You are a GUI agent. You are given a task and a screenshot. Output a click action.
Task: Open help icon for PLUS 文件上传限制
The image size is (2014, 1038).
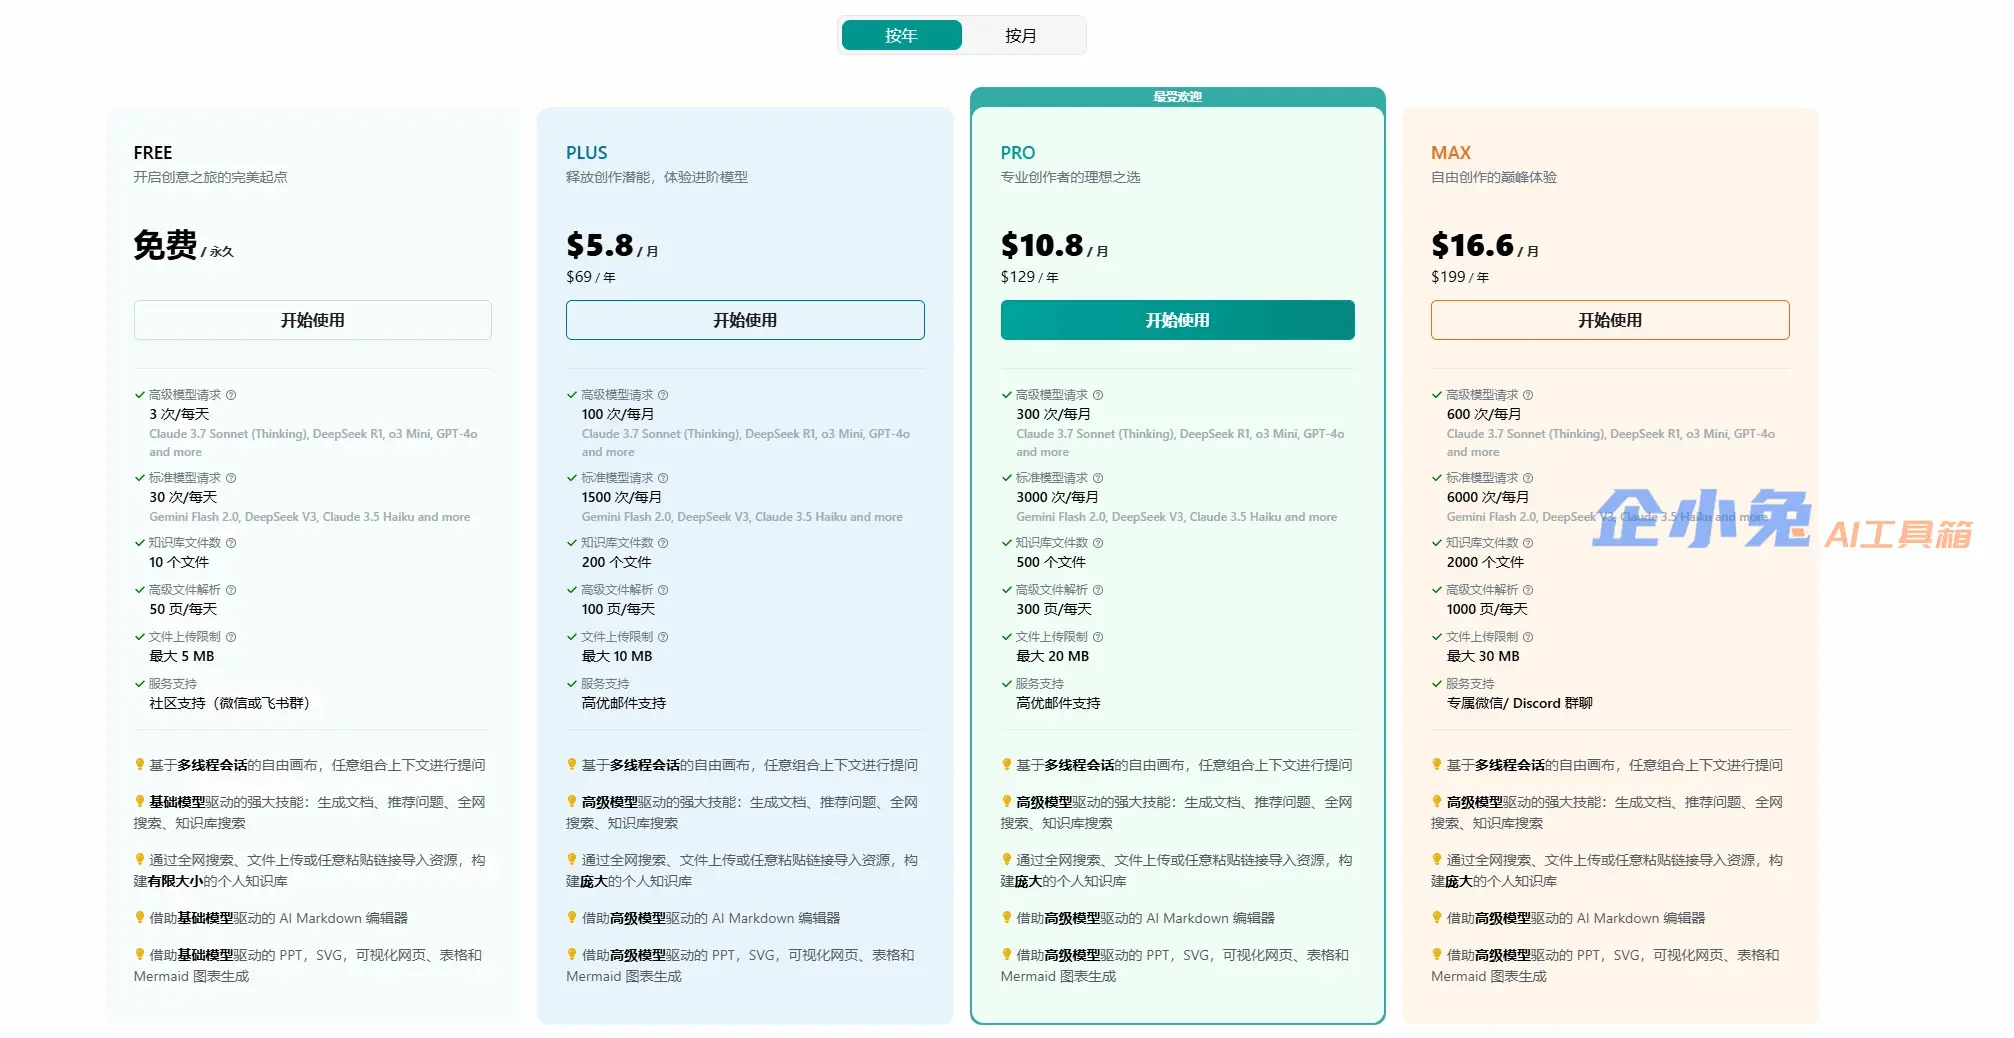tap(663, 637)
